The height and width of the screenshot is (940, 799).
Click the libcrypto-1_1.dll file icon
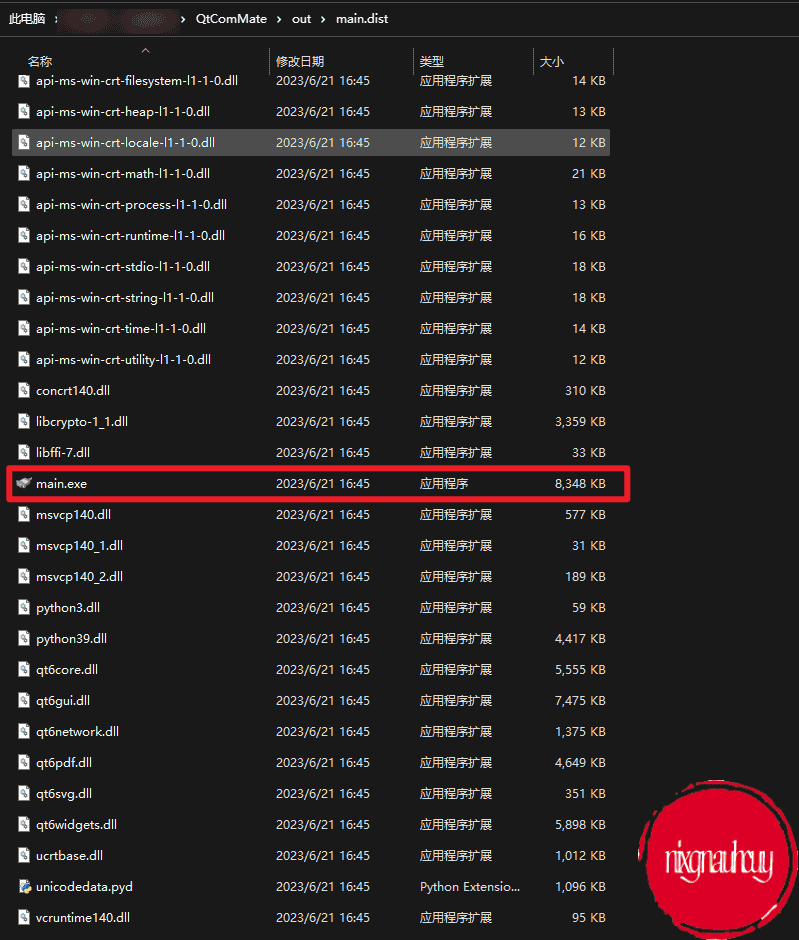click(x=24, y=421)
